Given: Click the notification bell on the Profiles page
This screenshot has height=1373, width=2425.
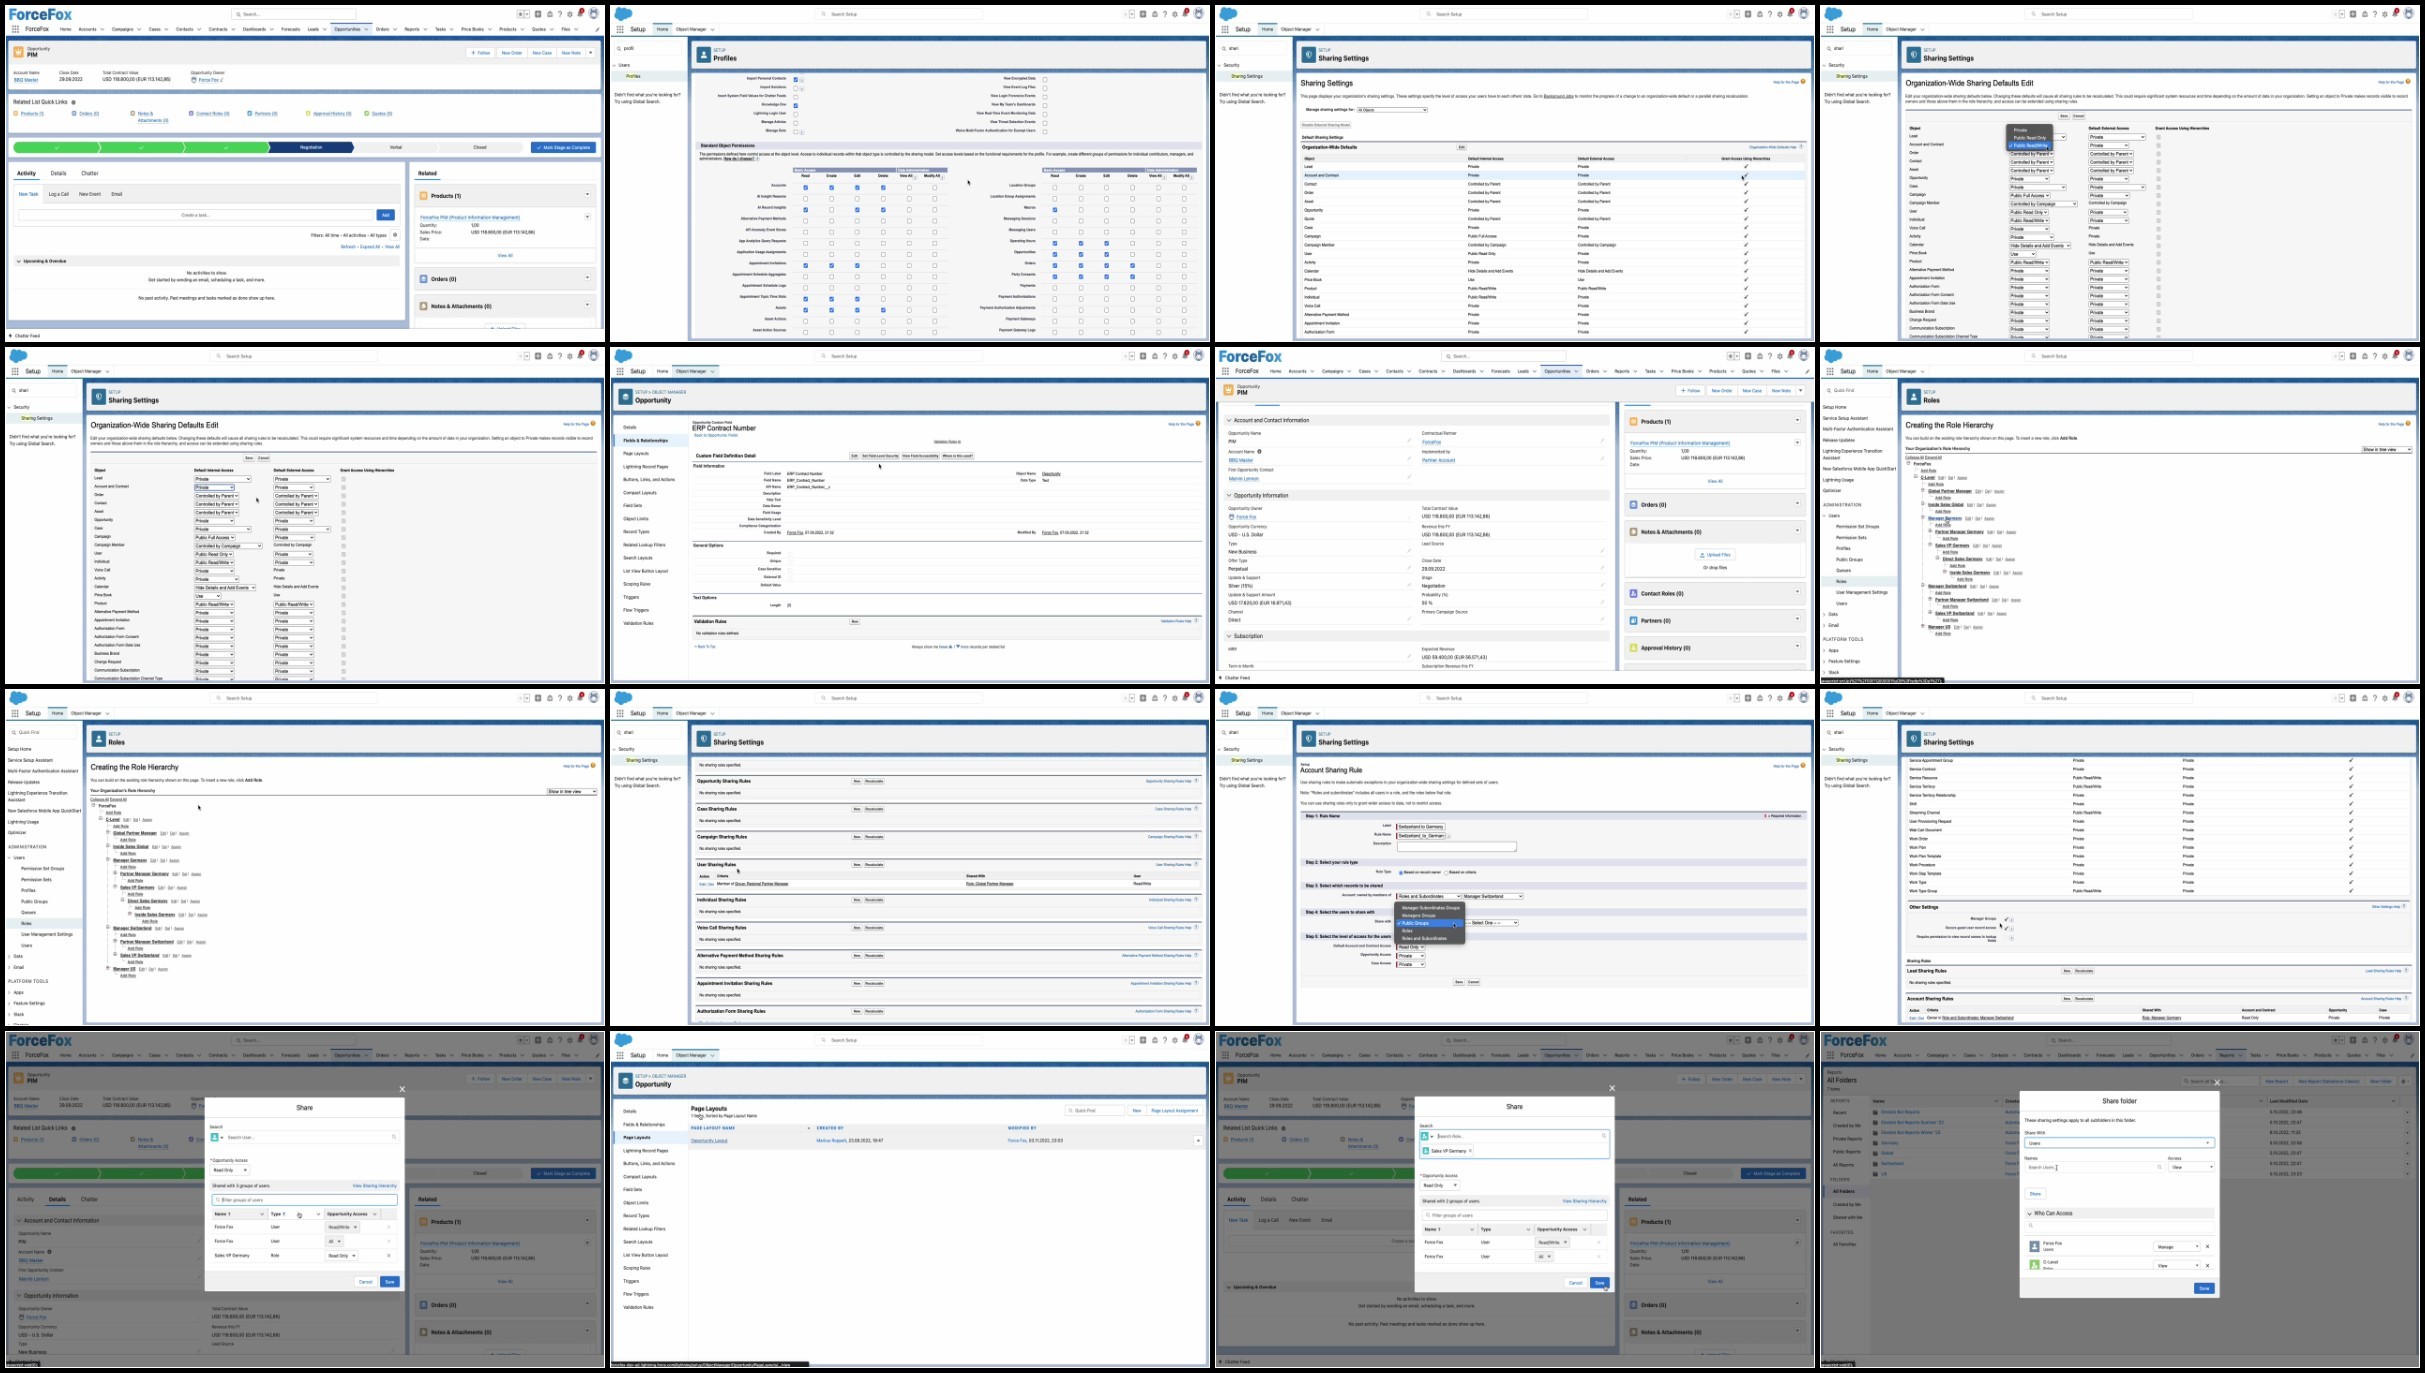Looking at the screenshot, I should point(1185,13).
